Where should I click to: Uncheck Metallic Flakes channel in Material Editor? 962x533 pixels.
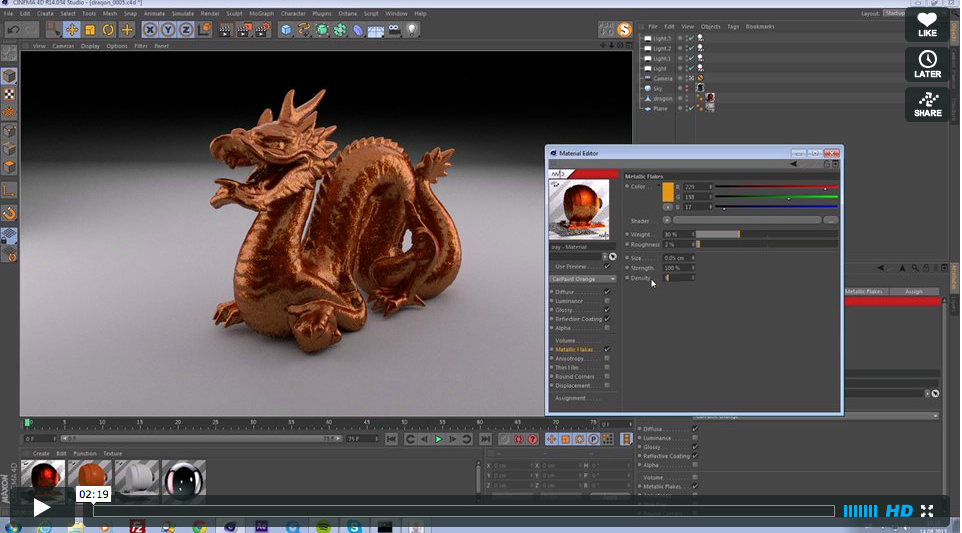click(607, 349)
